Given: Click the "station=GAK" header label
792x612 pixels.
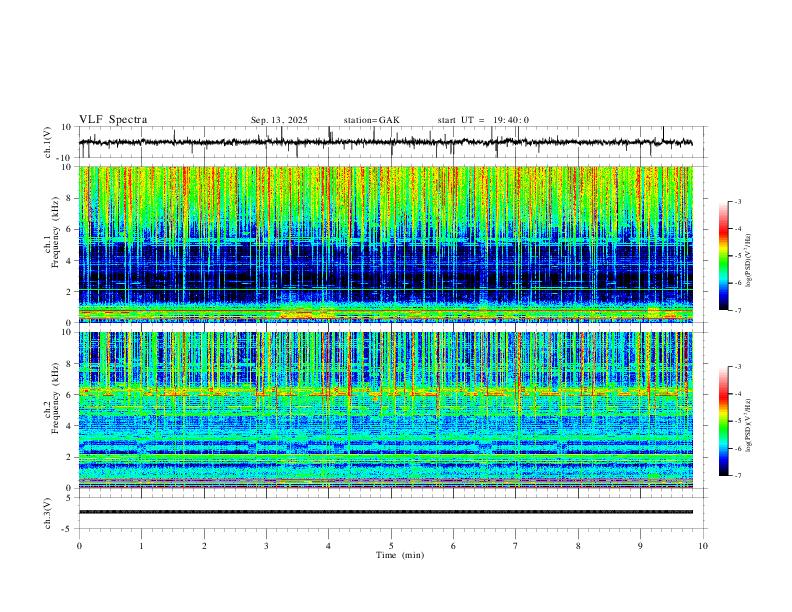Looking at the screenshot, I should (x=371, y=120).
